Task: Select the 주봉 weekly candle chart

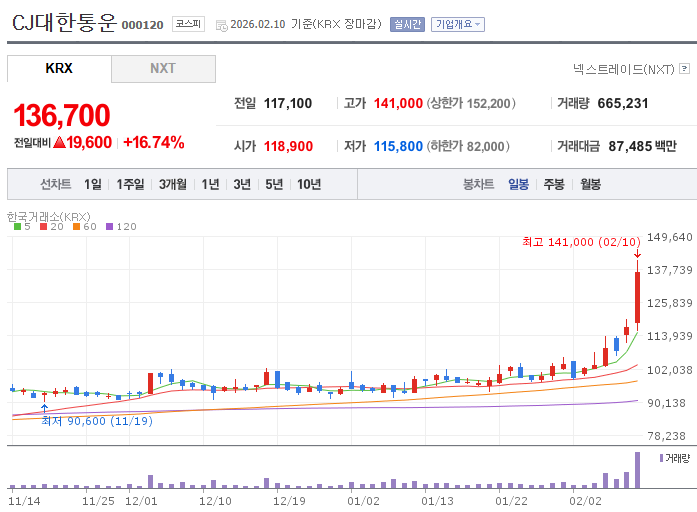Action: click(554, 184)
